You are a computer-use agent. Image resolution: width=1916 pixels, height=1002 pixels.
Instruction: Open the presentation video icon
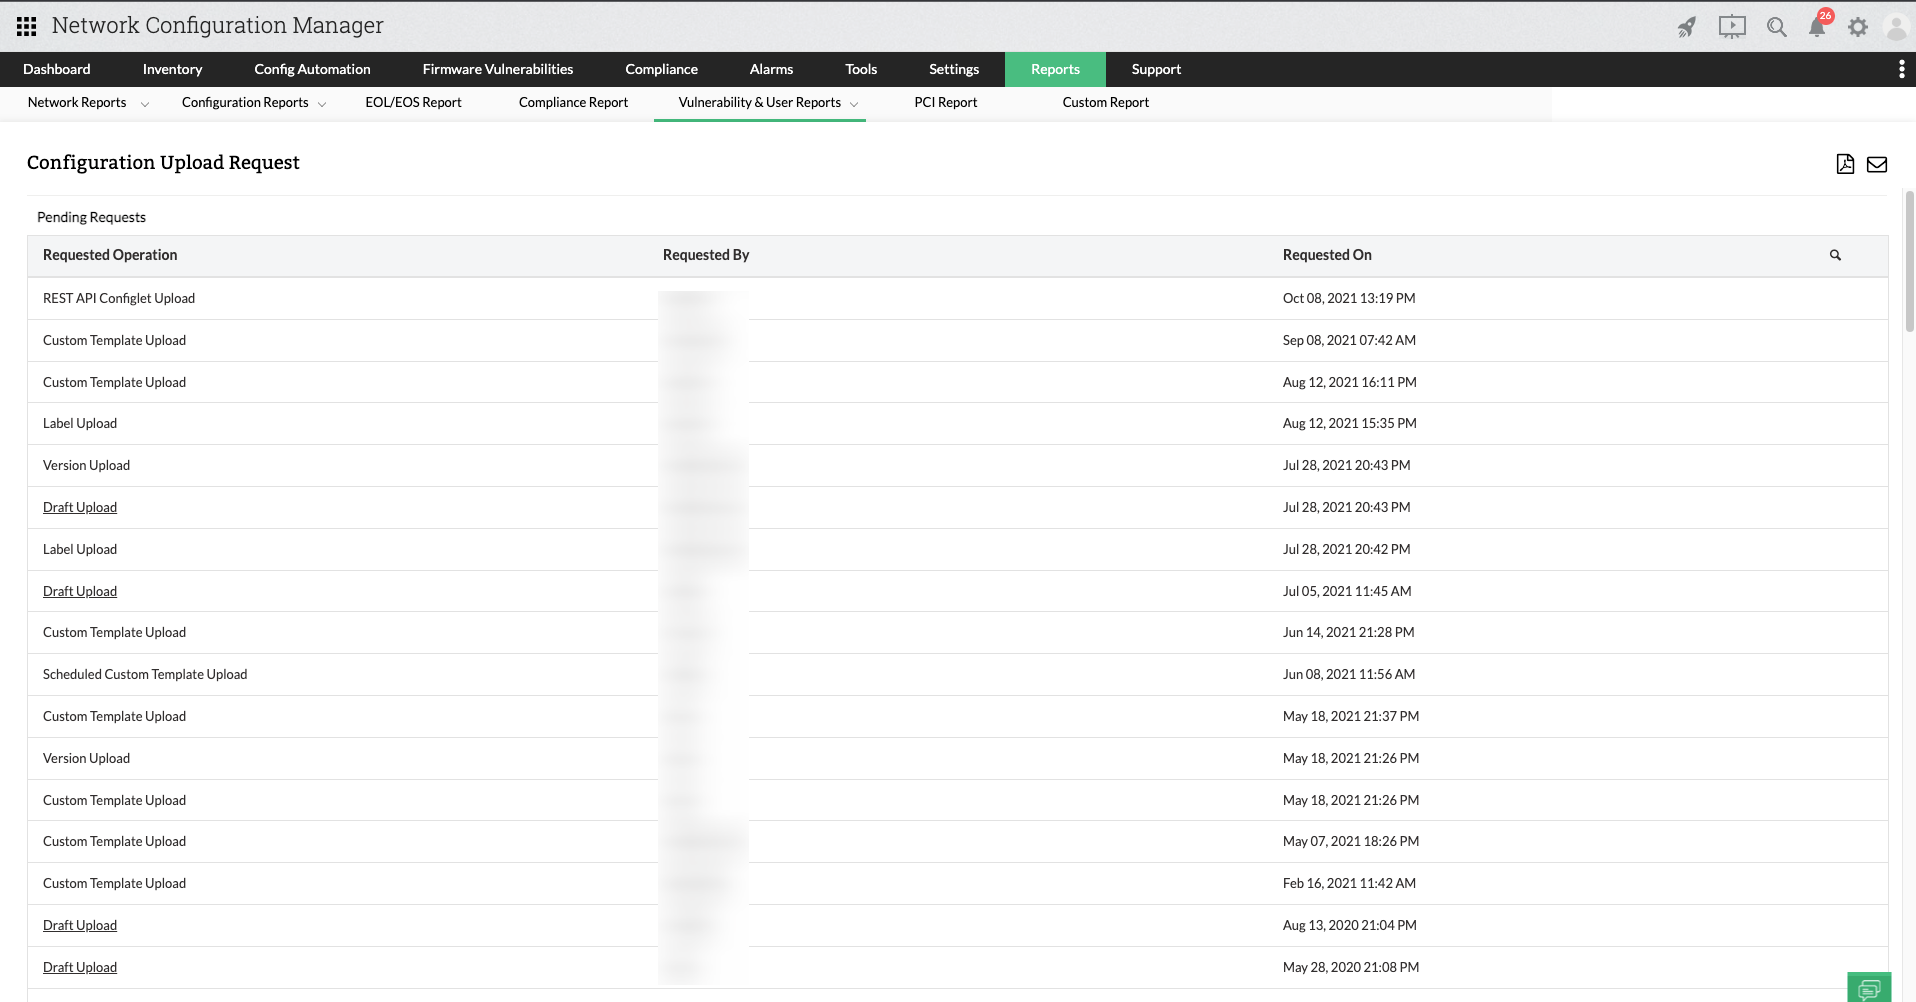click(1732, 27)
